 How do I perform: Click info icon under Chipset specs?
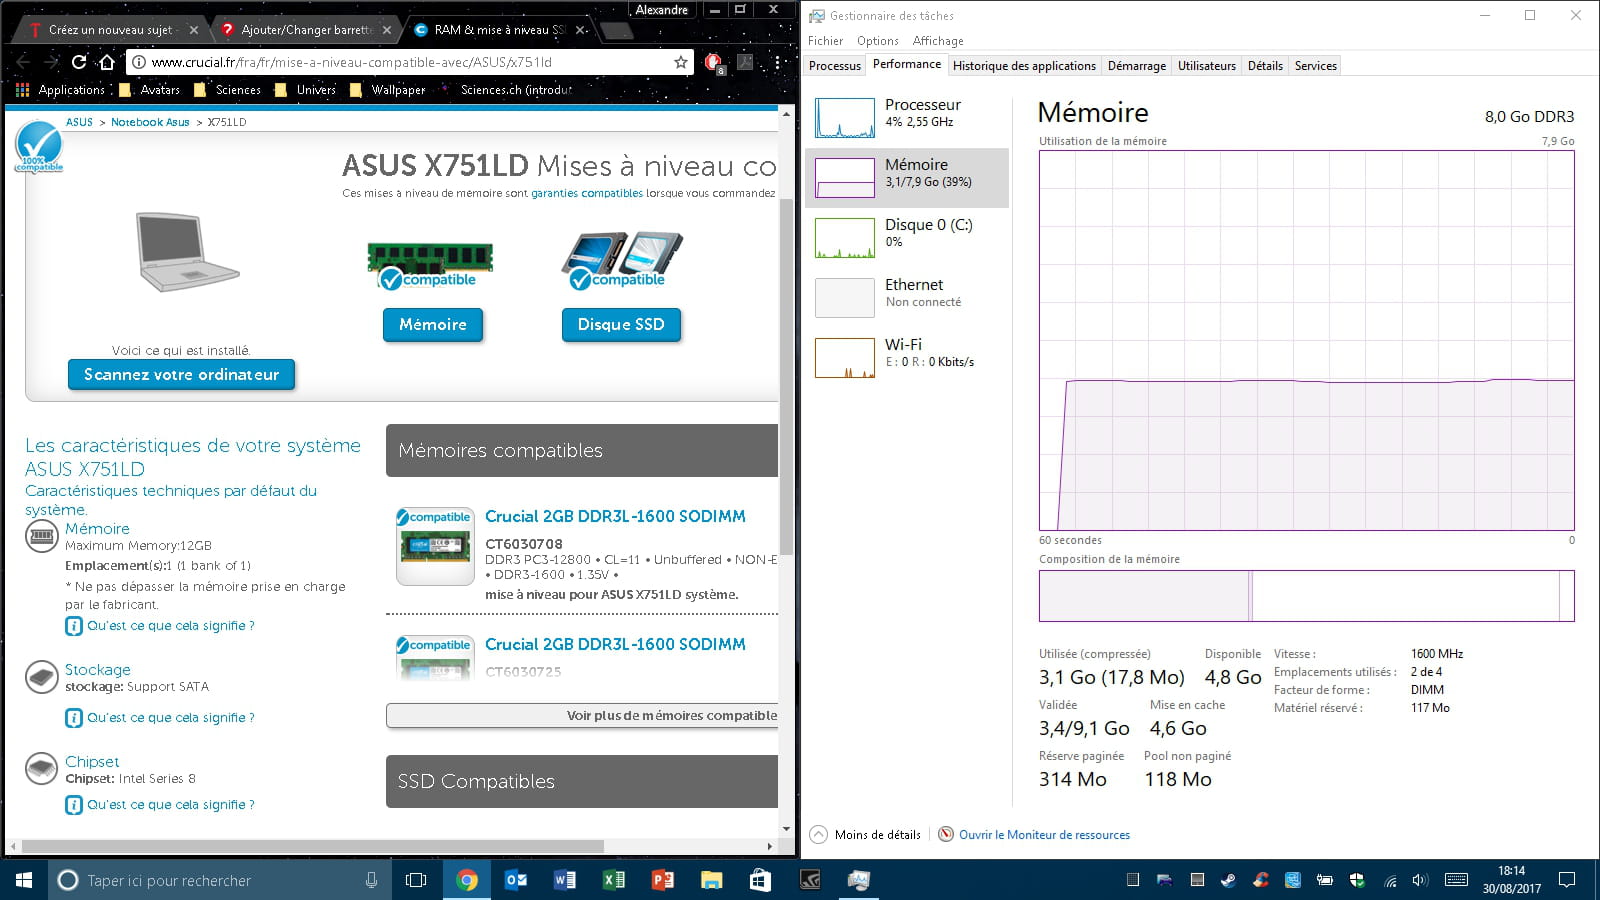tap(74, 805)
